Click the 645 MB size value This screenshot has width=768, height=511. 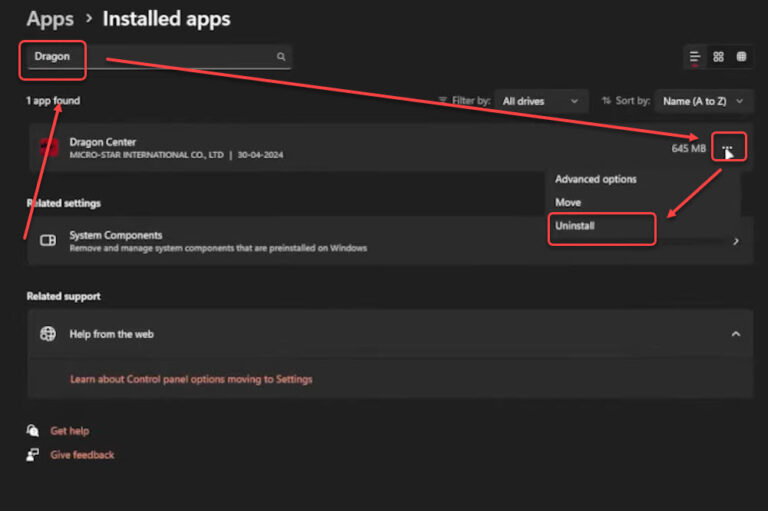click(688, 148)
